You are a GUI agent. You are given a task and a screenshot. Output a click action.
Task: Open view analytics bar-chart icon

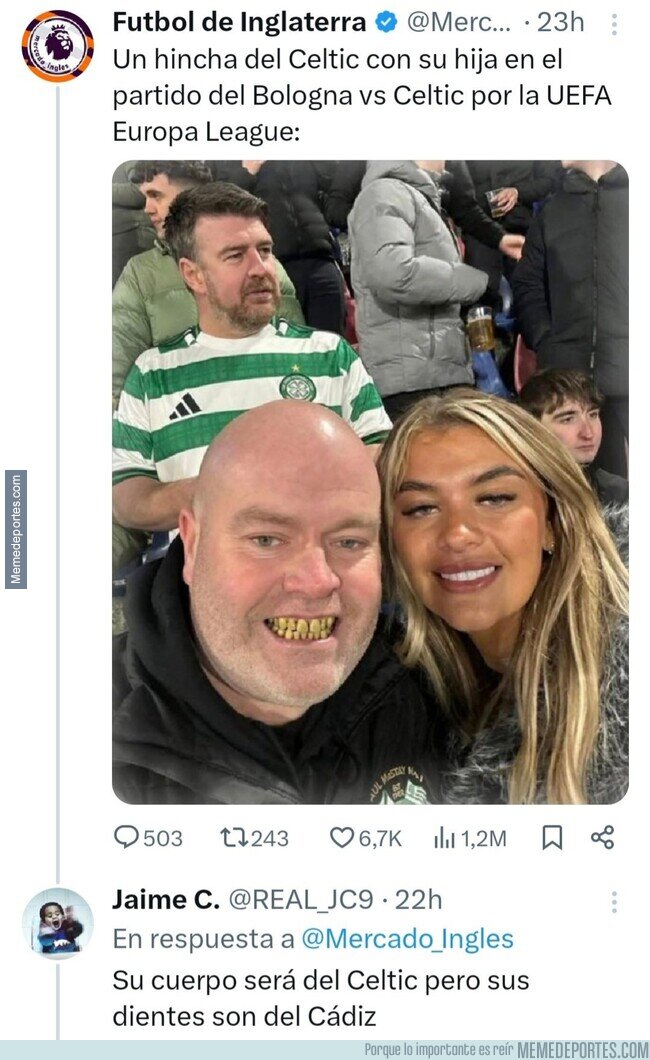click(x=445, y=837)
